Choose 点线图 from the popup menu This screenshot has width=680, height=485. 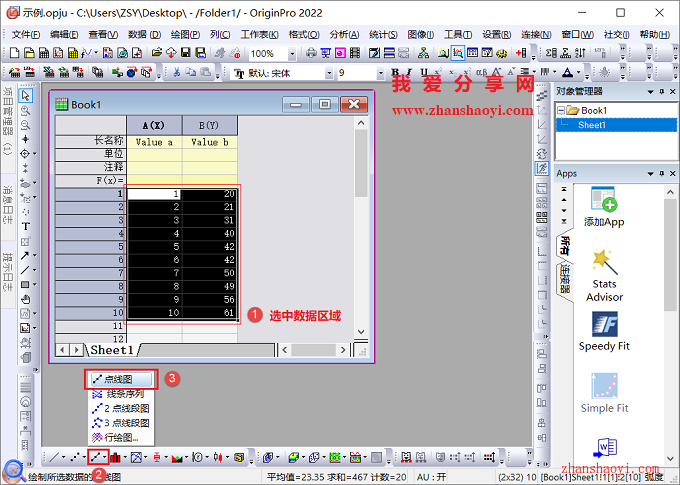(121, 379)
